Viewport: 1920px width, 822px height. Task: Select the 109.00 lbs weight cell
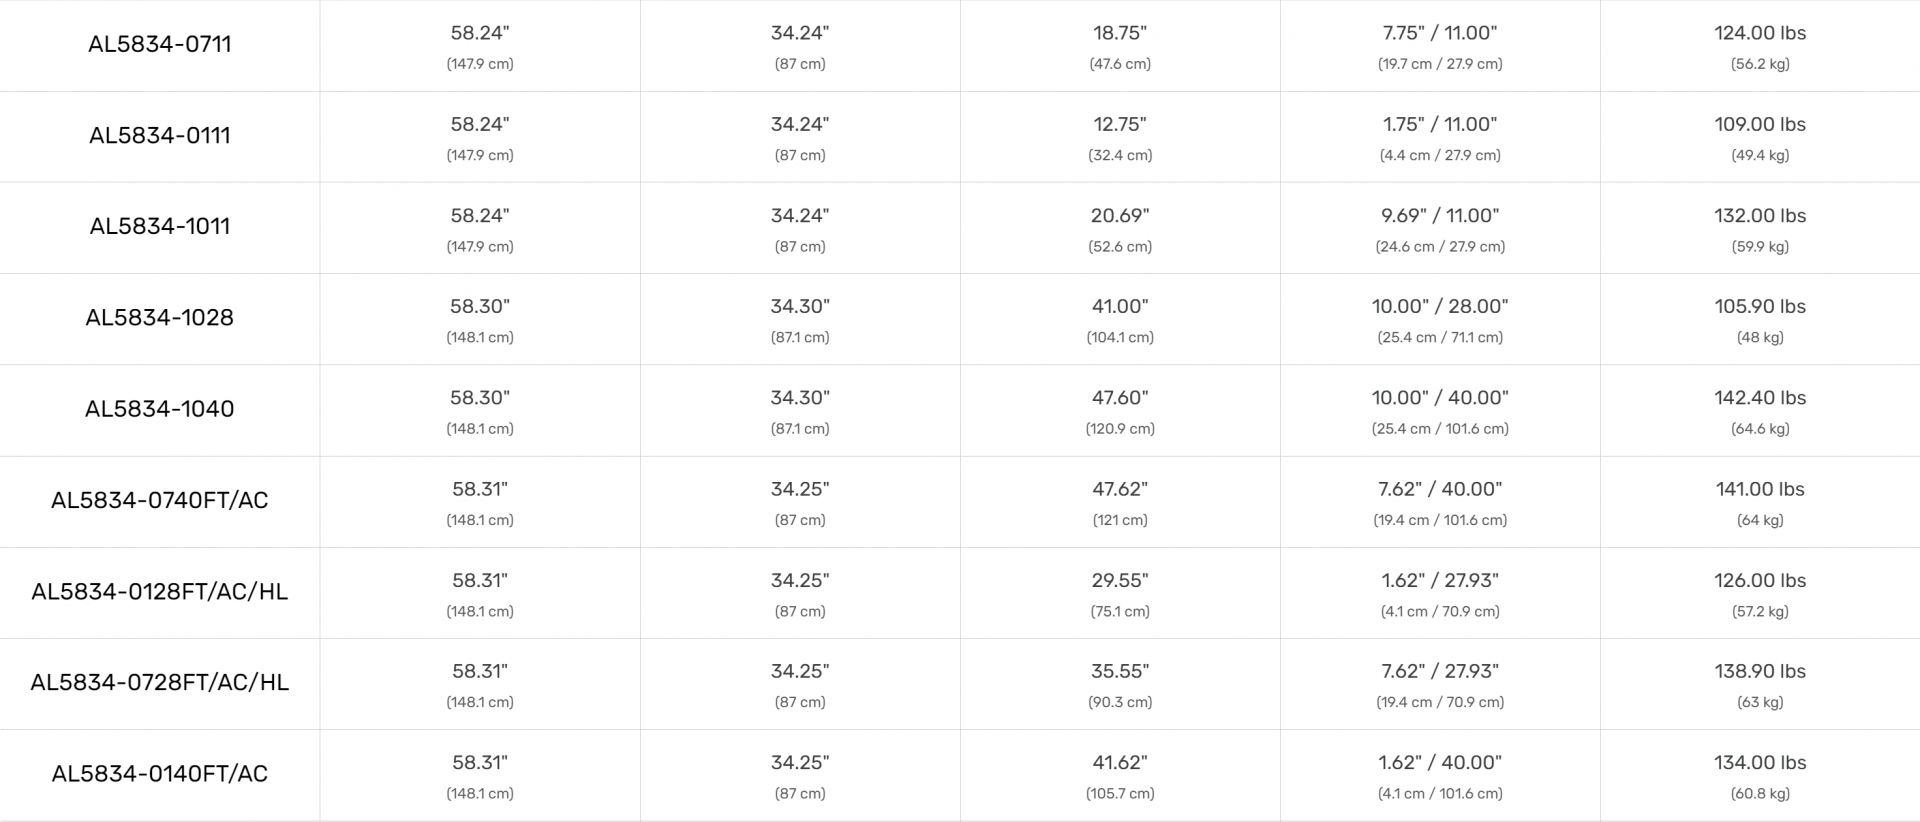click(x=1760, y=125)
